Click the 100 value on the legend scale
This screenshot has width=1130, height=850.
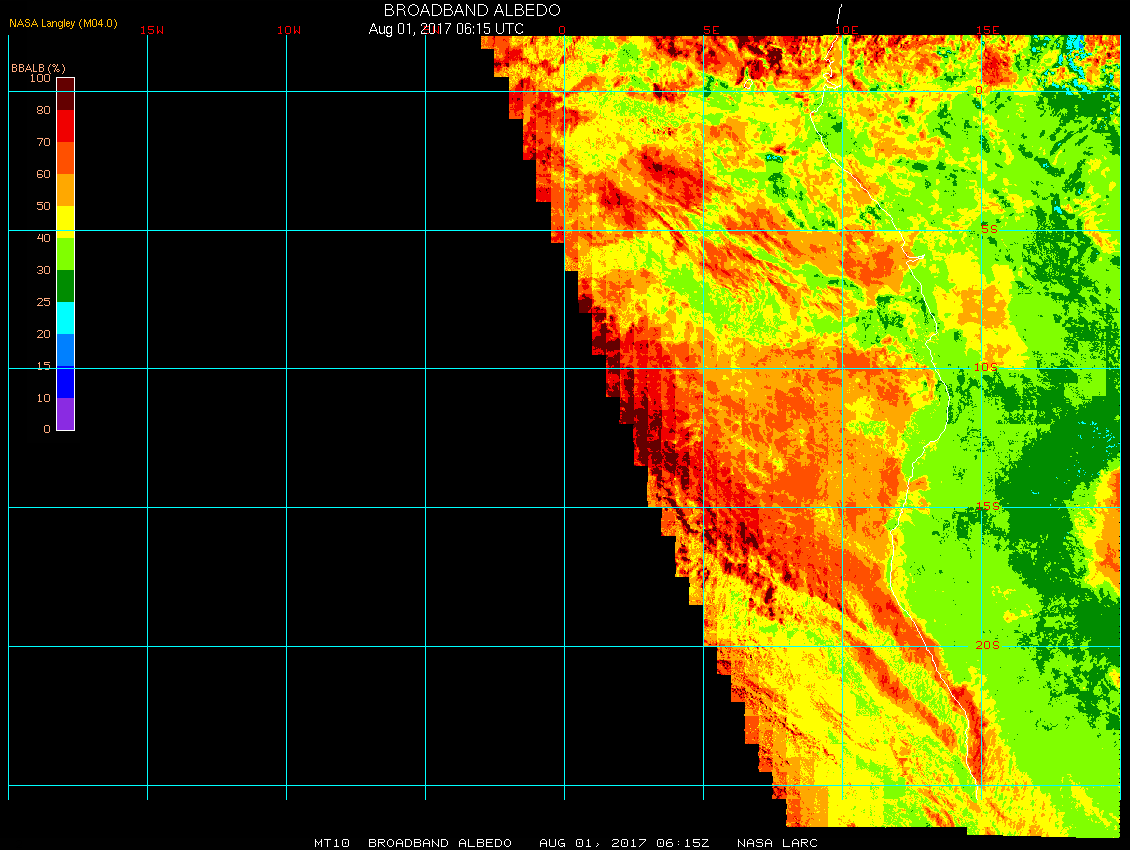(x=40, y=78)
